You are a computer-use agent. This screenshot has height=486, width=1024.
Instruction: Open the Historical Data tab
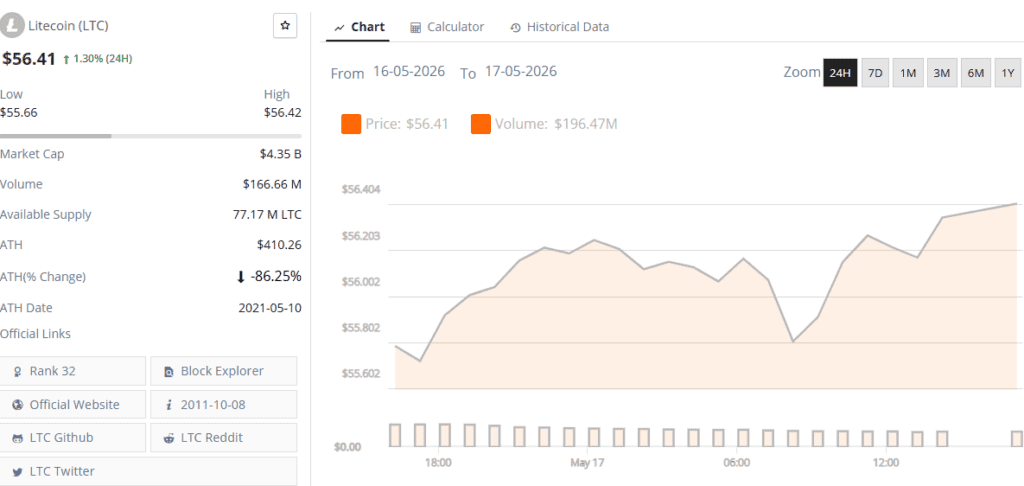pos(560,27)
